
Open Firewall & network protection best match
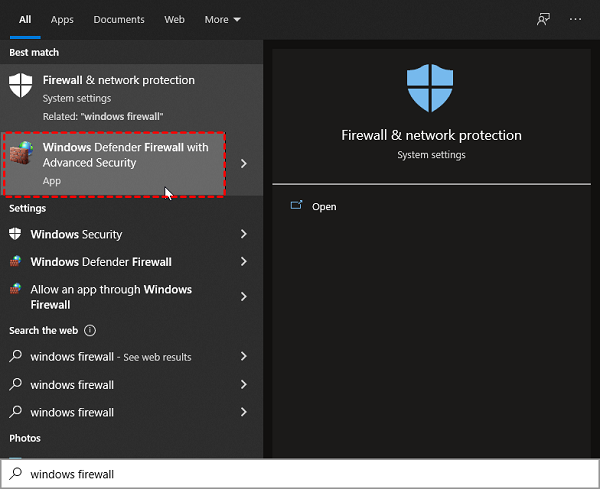(x=132, y=98)
